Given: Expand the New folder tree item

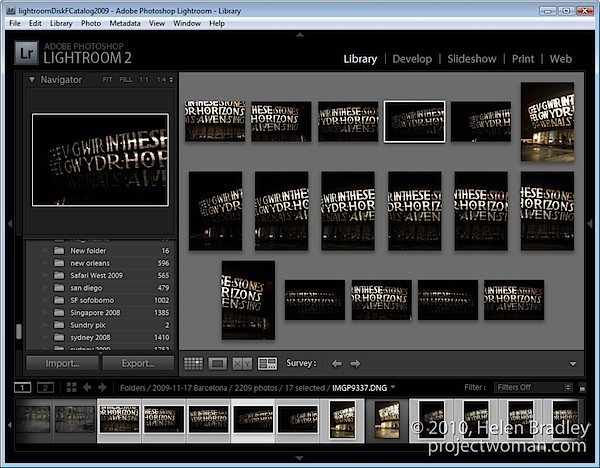Looking at the screenshot, I should [x=45, y=251].
